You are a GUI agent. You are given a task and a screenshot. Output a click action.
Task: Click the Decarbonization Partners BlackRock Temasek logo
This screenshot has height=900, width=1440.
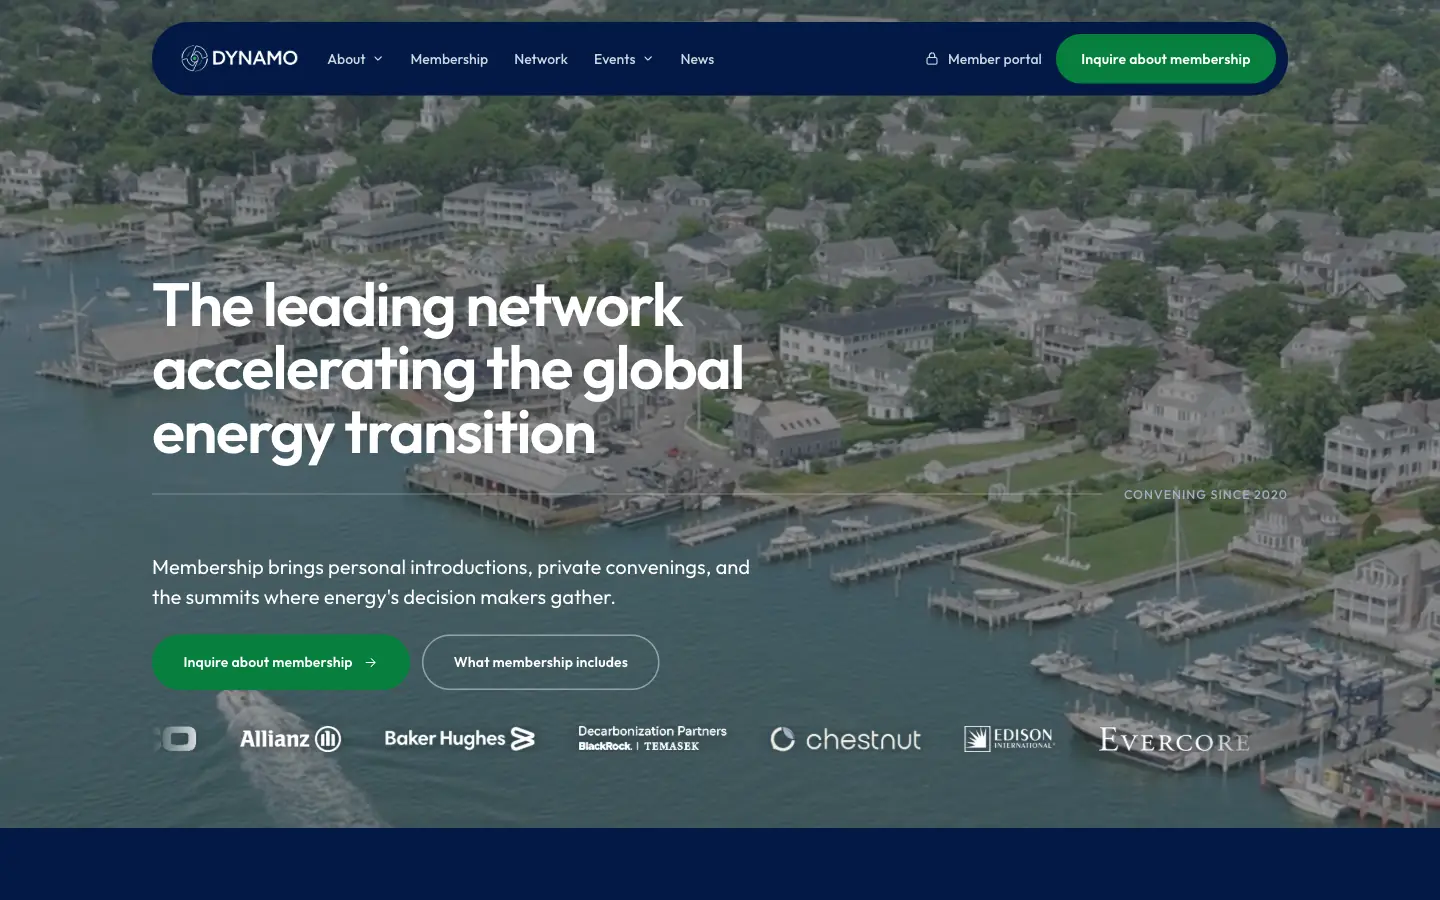click(652, 738)
